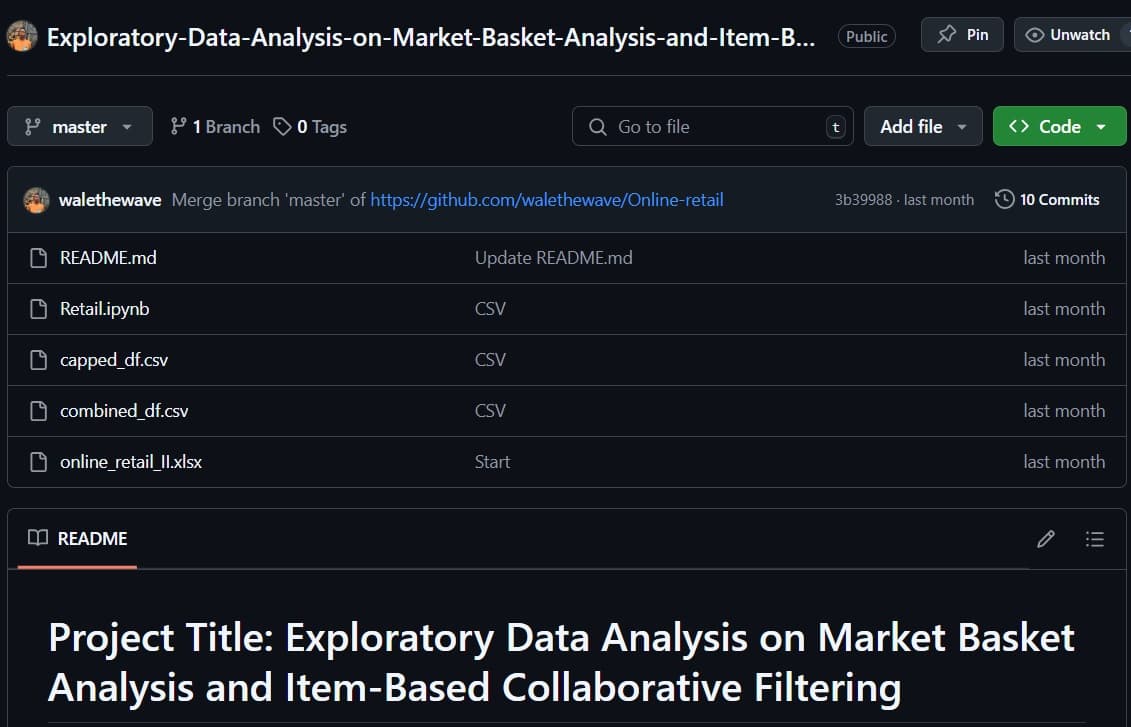
Task: Open the 10 Commits history
Action: click(x=1047, y=200)
